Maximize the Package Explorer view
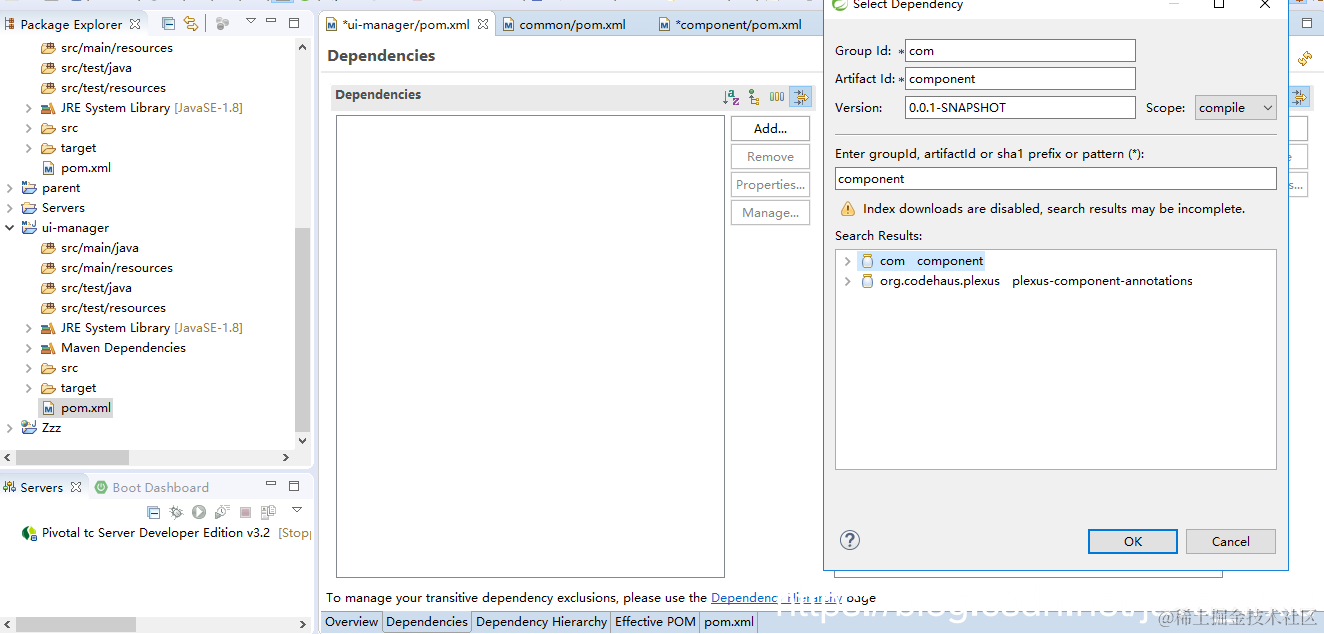The width and height of the screenshot is (1324, 634). (294, 22)
